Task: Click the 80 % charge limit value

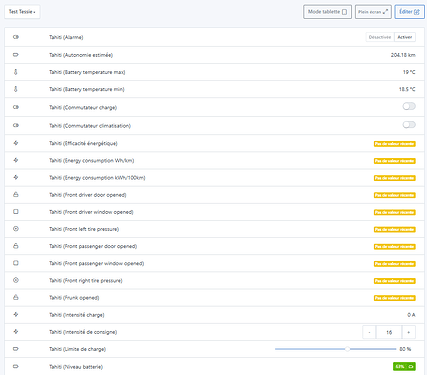Action: coord(405,349)
